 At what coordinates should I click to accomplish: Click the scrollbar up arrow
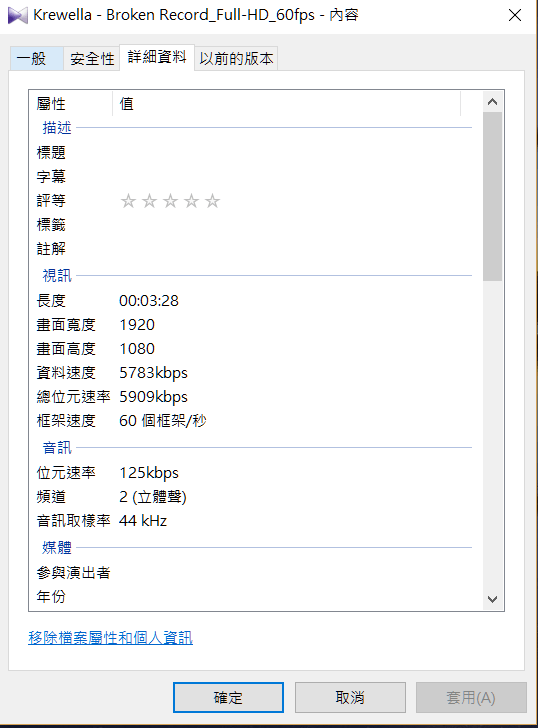493,102
